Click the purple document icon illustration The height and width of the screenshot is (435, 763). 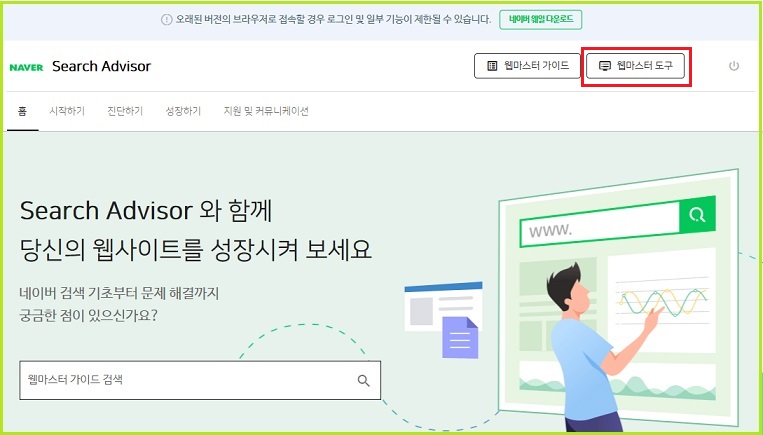[460, 337]
